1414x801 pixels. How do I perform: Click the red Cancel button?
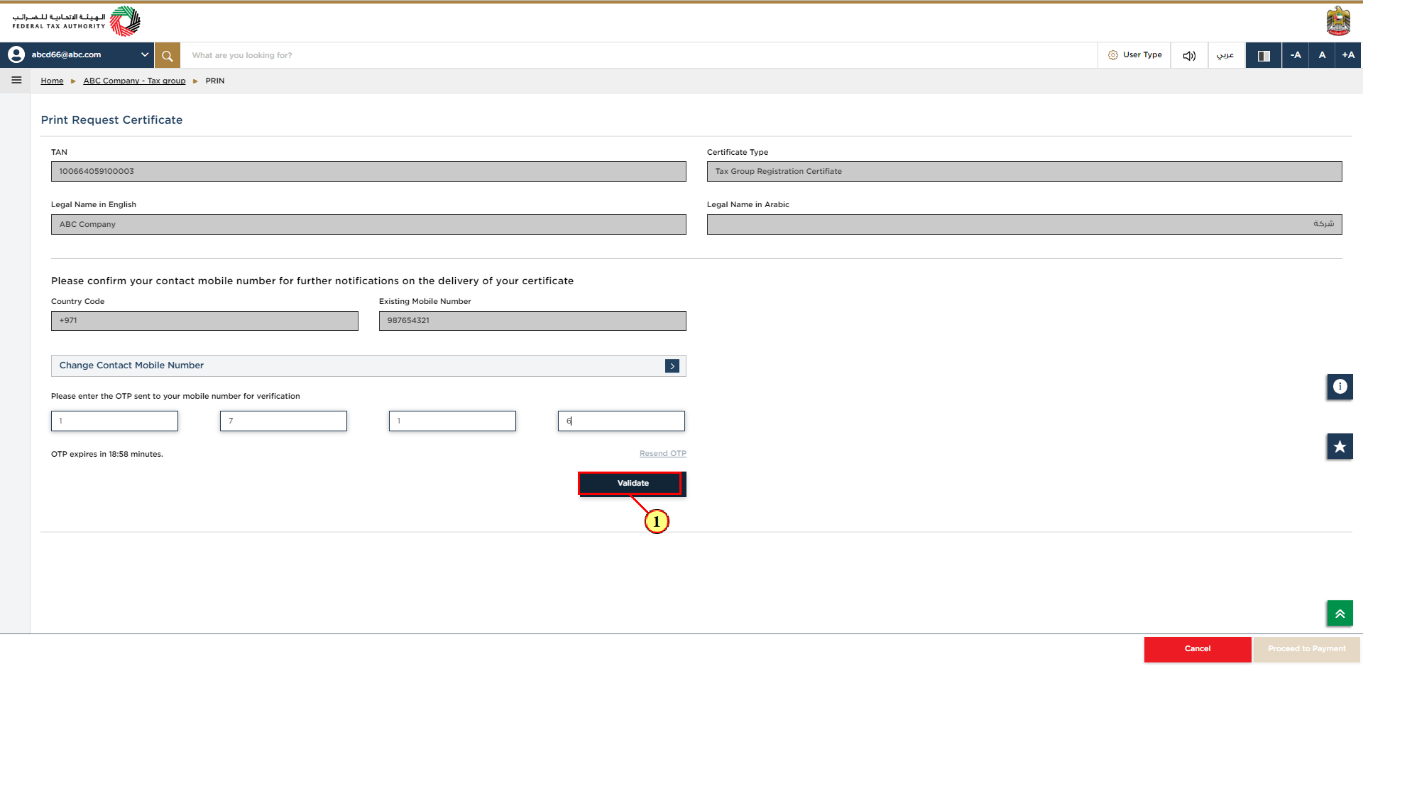tap(1197, 649)
